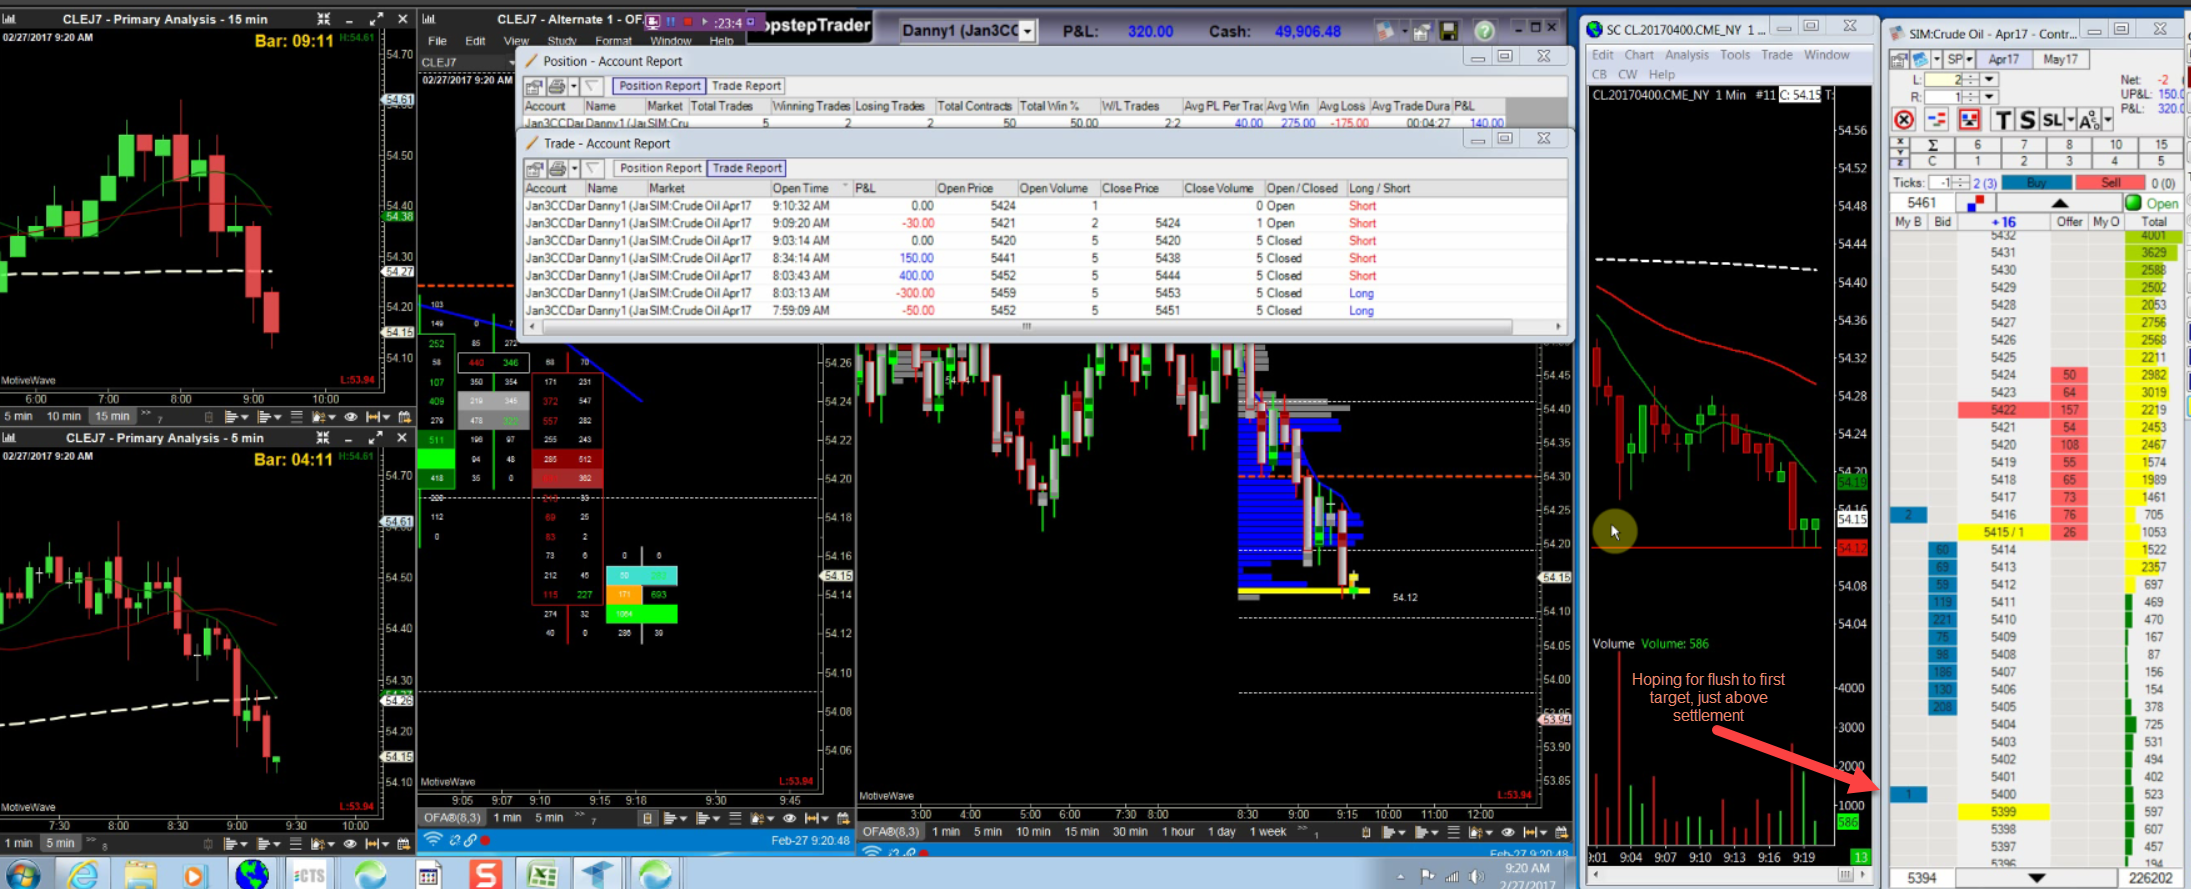Toggle the eye visibility icon in 15 min chart toolbar

point(350,416)
